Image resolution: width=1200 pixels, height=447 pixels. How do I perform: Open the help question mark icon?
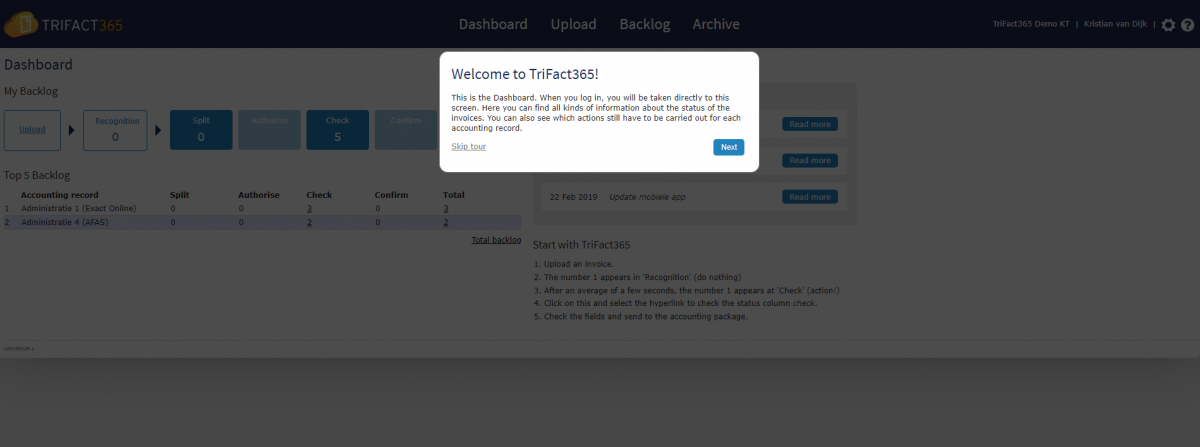pyautogui.click(x=1187, y=25)
